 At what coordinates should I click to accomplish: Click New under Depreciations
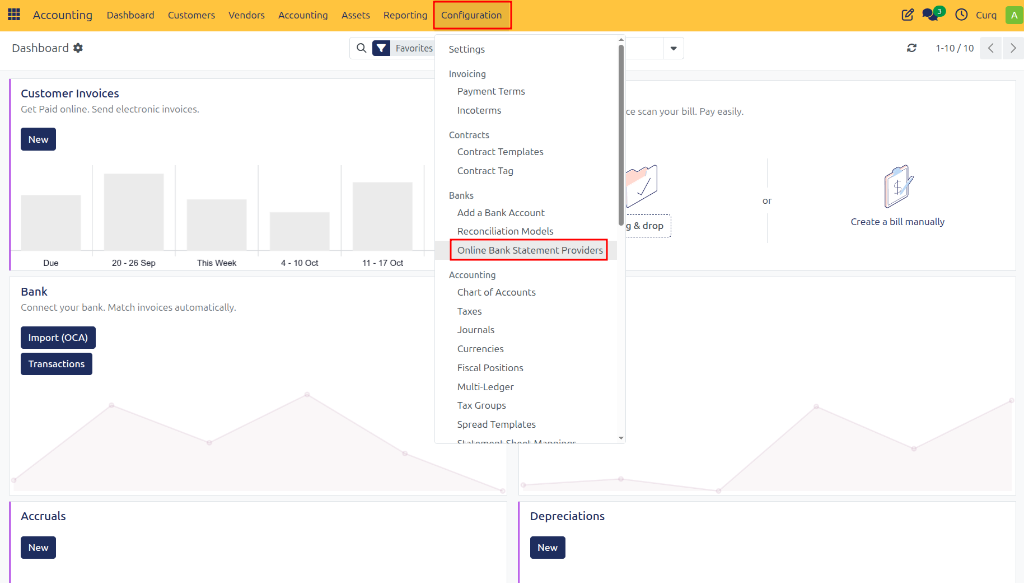pos(547,548)
